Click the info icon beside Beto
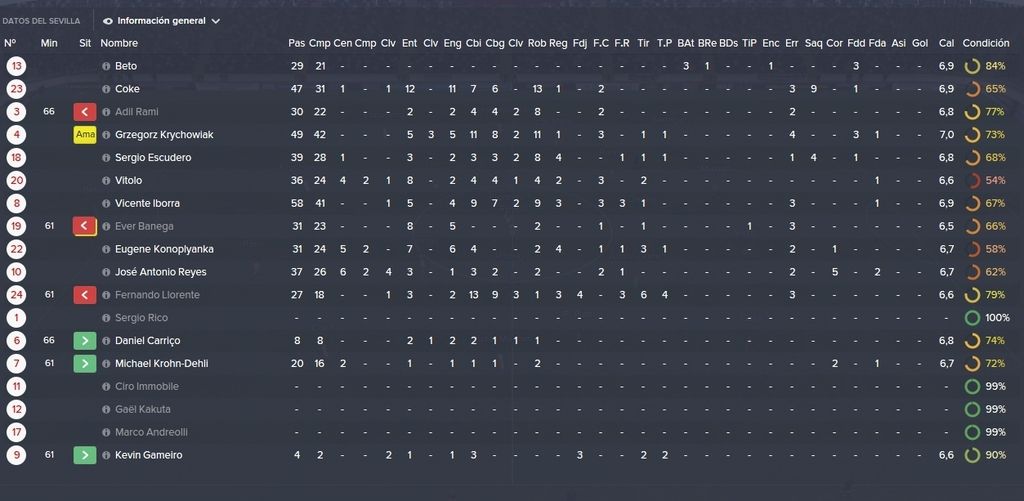 click(106, 66)
